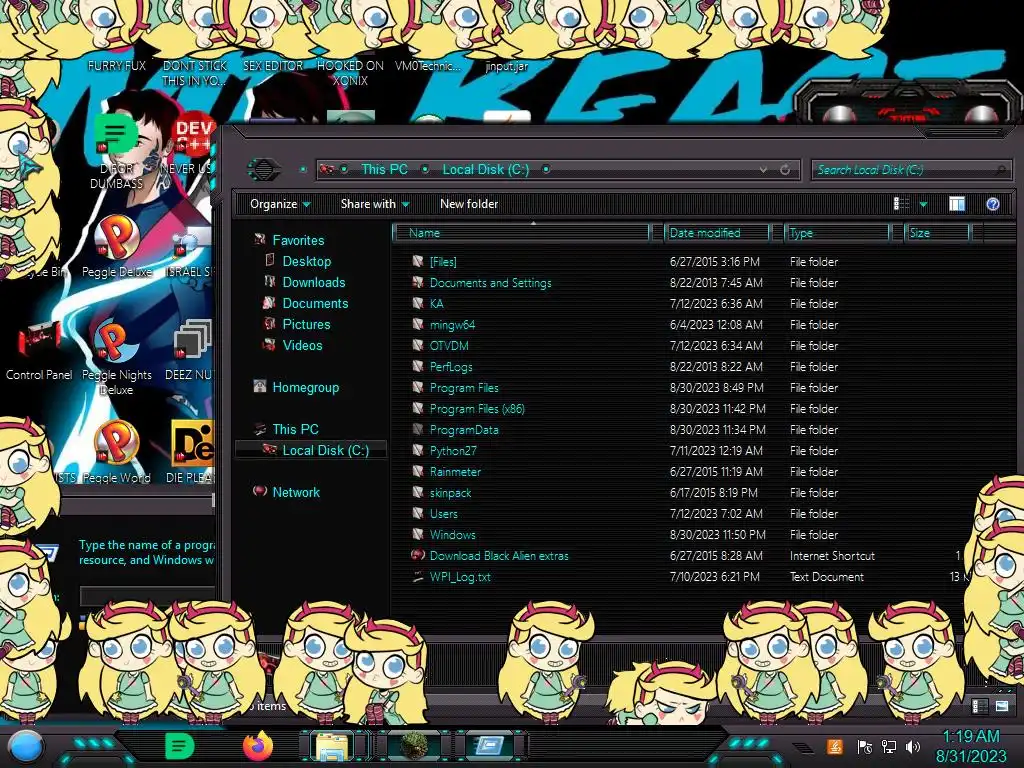Select This PC in navigation pane

pos(295,429)
